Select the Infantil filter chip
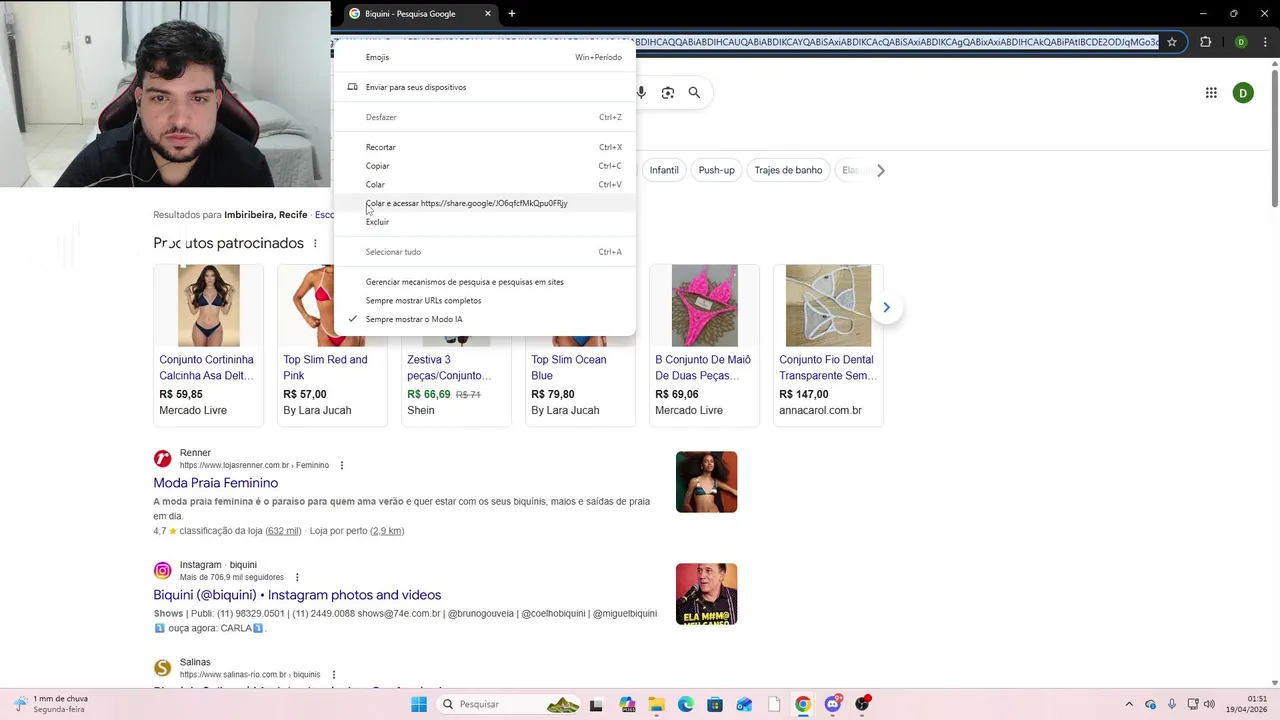Viewport: 1280px width, 720px height. [664, 170]
